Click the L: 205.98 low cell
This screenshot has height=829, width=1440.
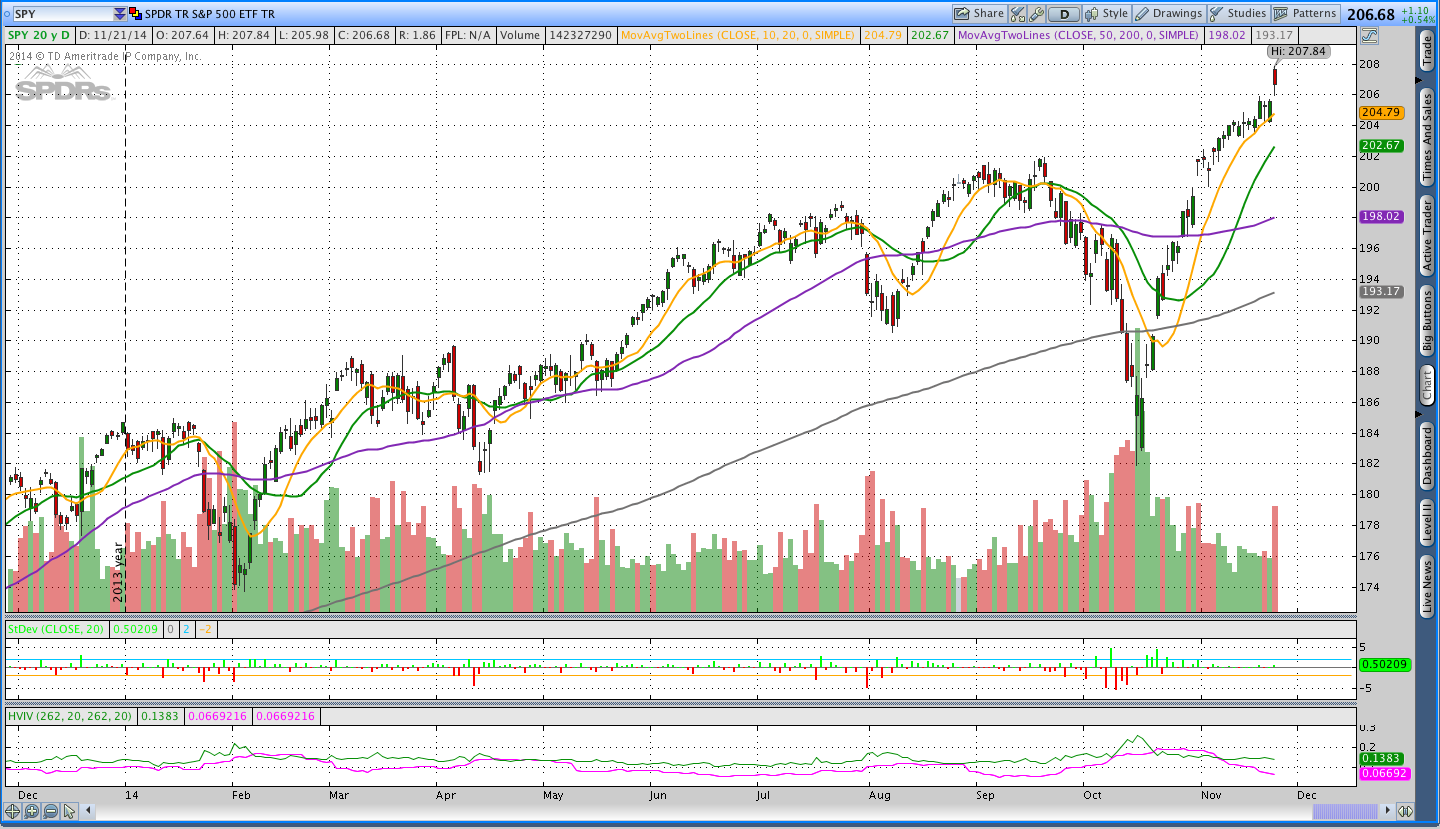click(303, 35)
